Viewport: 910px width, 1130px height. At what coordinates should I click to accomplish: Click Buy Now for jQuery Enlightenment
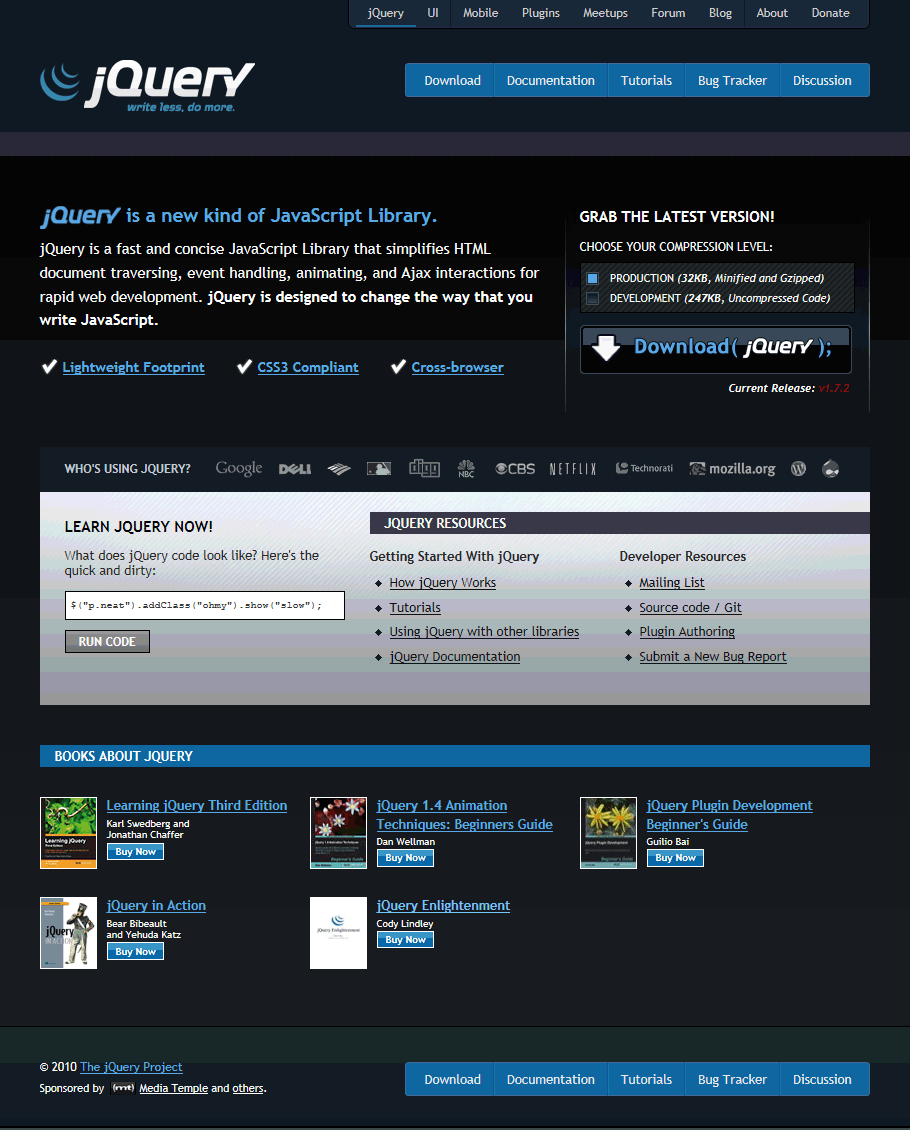pyautogui.click(x=406, y=940)
